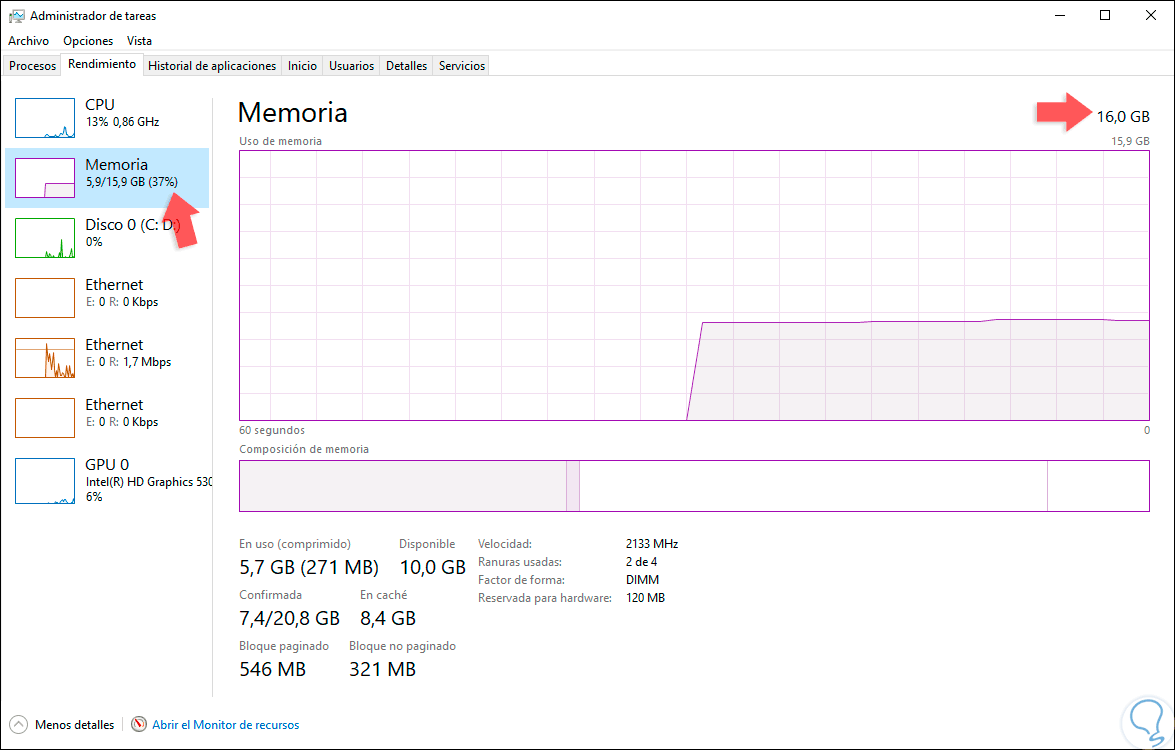Open the Archivo menu

pos(28,41)
